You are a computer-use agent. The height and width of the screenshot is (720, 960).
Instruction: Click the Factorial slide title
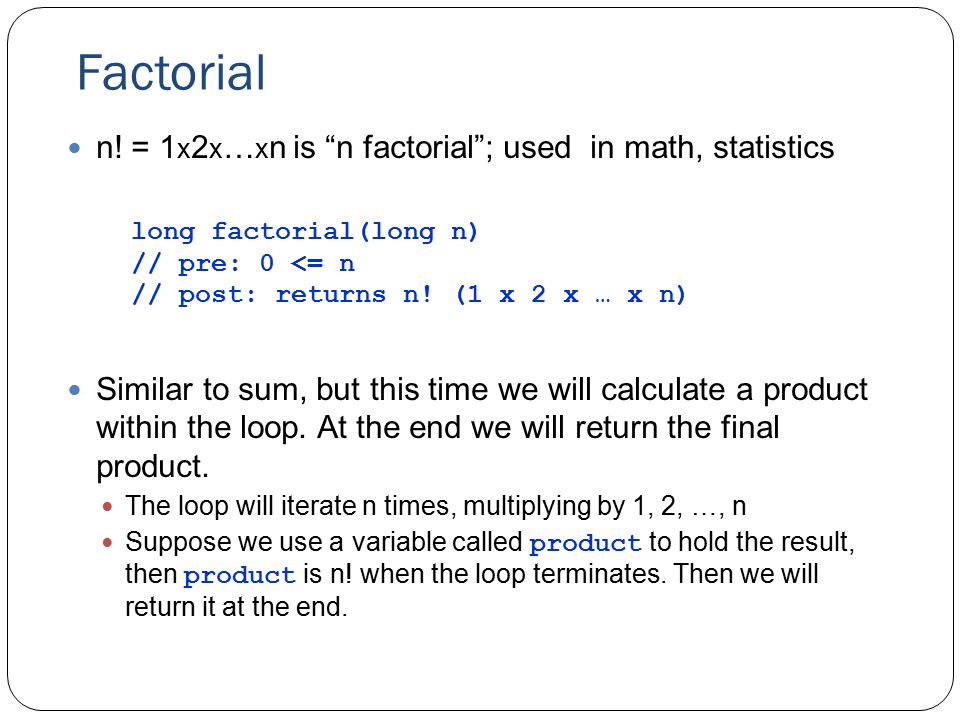pyautogui.click(x=171, y=73)
